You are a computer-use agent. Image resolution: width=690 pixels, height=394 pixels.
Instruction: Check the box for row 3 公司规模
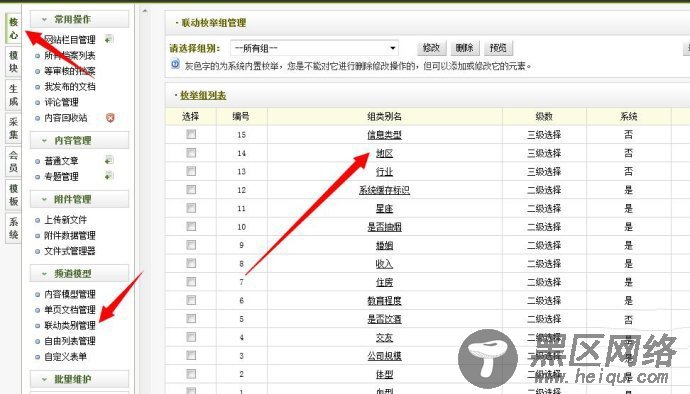click(191, 355)
